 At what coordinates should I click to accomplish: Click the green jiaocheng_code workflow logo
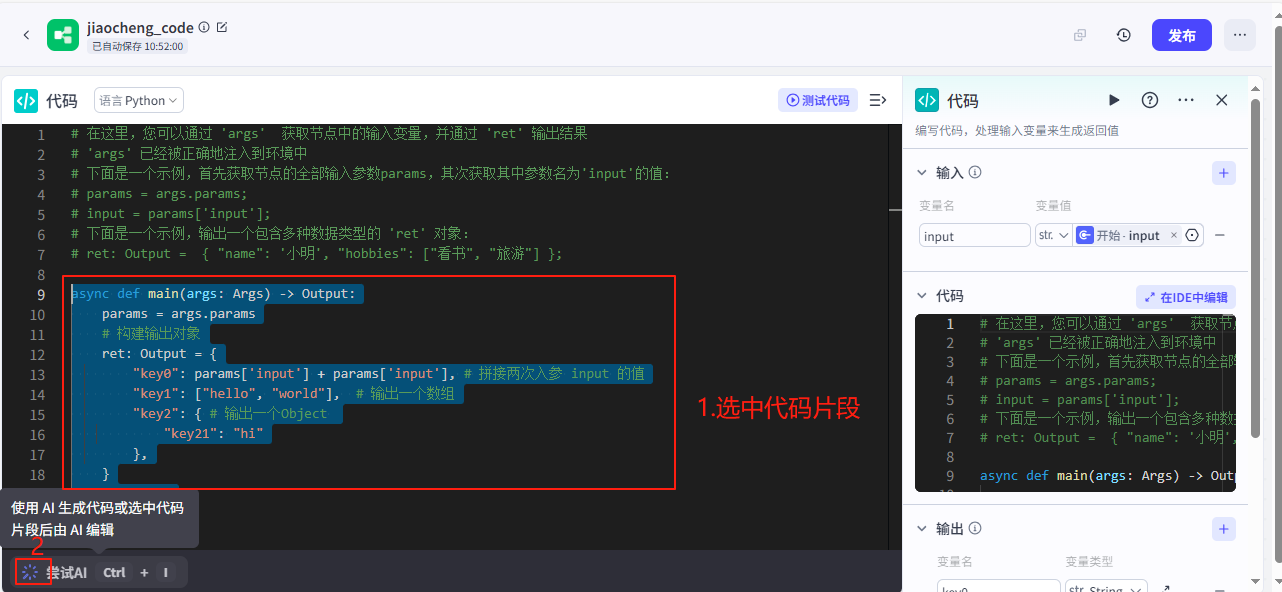[x=63, y=35]
